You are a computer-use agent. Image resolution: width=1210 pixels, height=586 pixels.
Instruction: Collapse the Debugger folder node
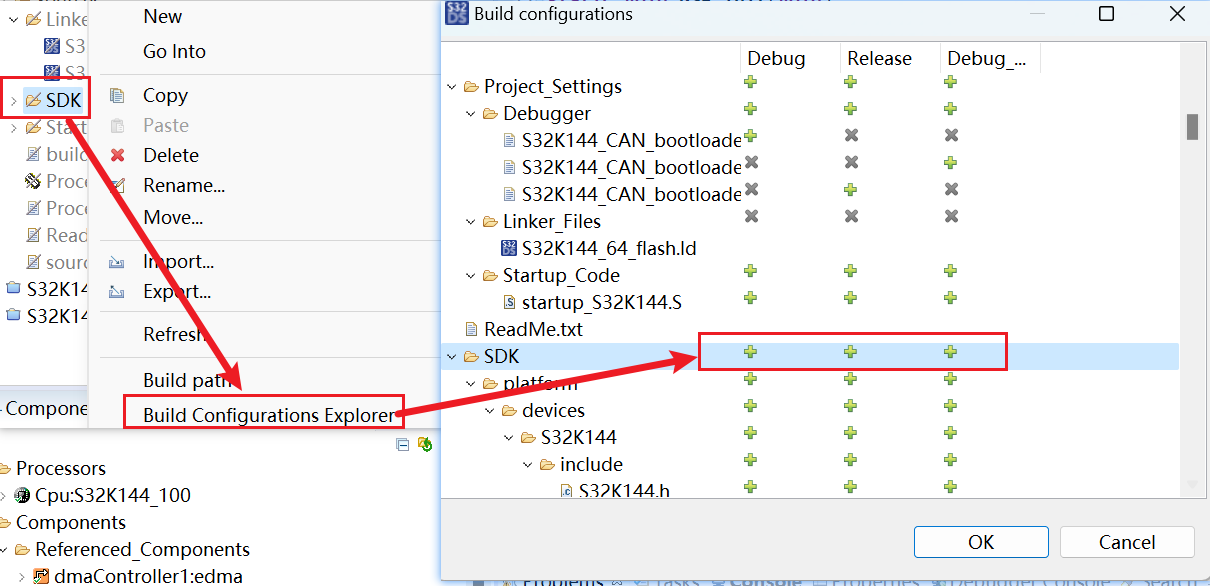point(469,113)
